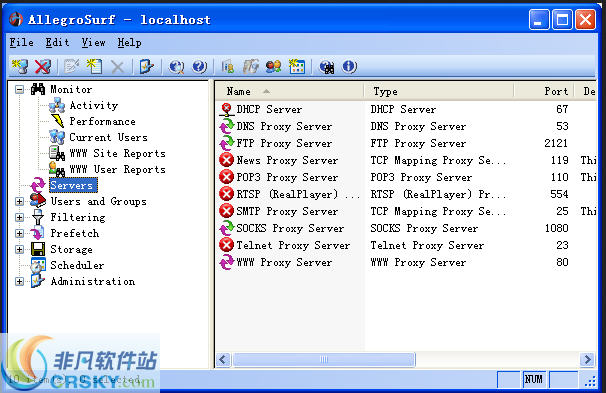The image size is (606, 393).
Task: Click port value 2121
Action: 556,143
